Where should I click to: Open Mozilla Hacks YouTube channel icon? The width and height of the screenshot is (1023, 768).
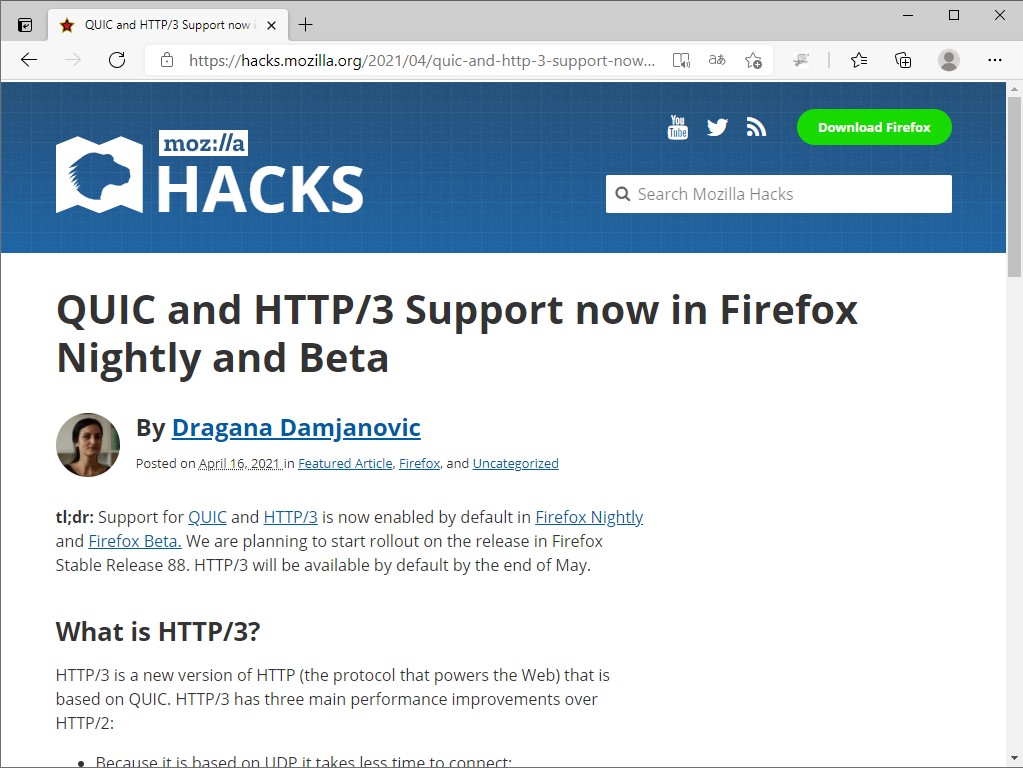point(677,127)
